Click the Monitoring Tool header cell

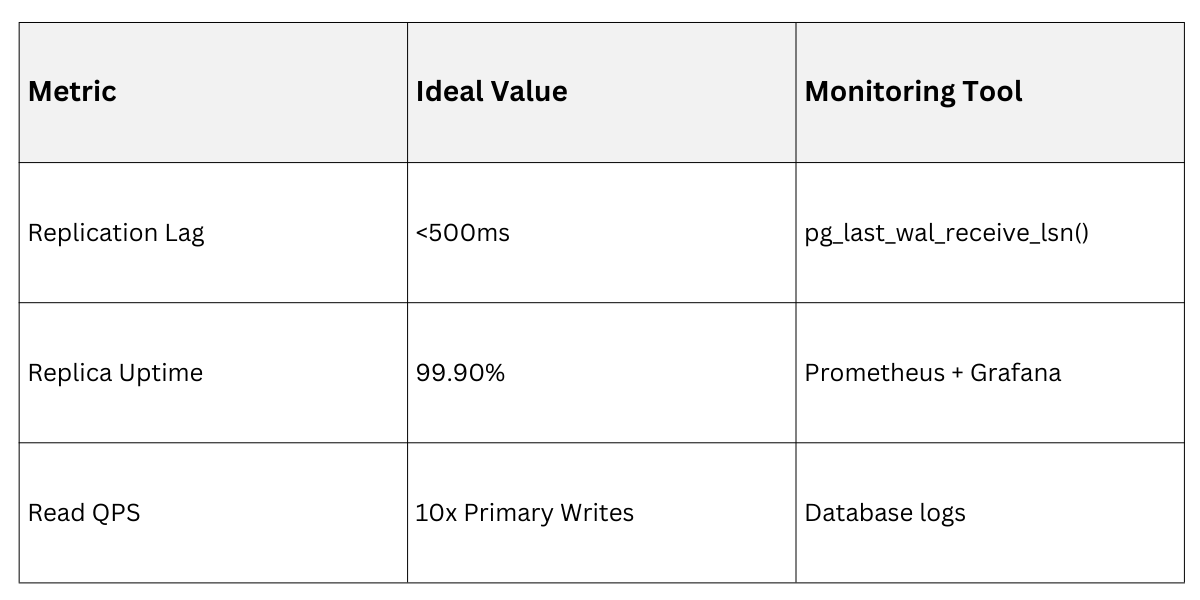coord(913,92)
